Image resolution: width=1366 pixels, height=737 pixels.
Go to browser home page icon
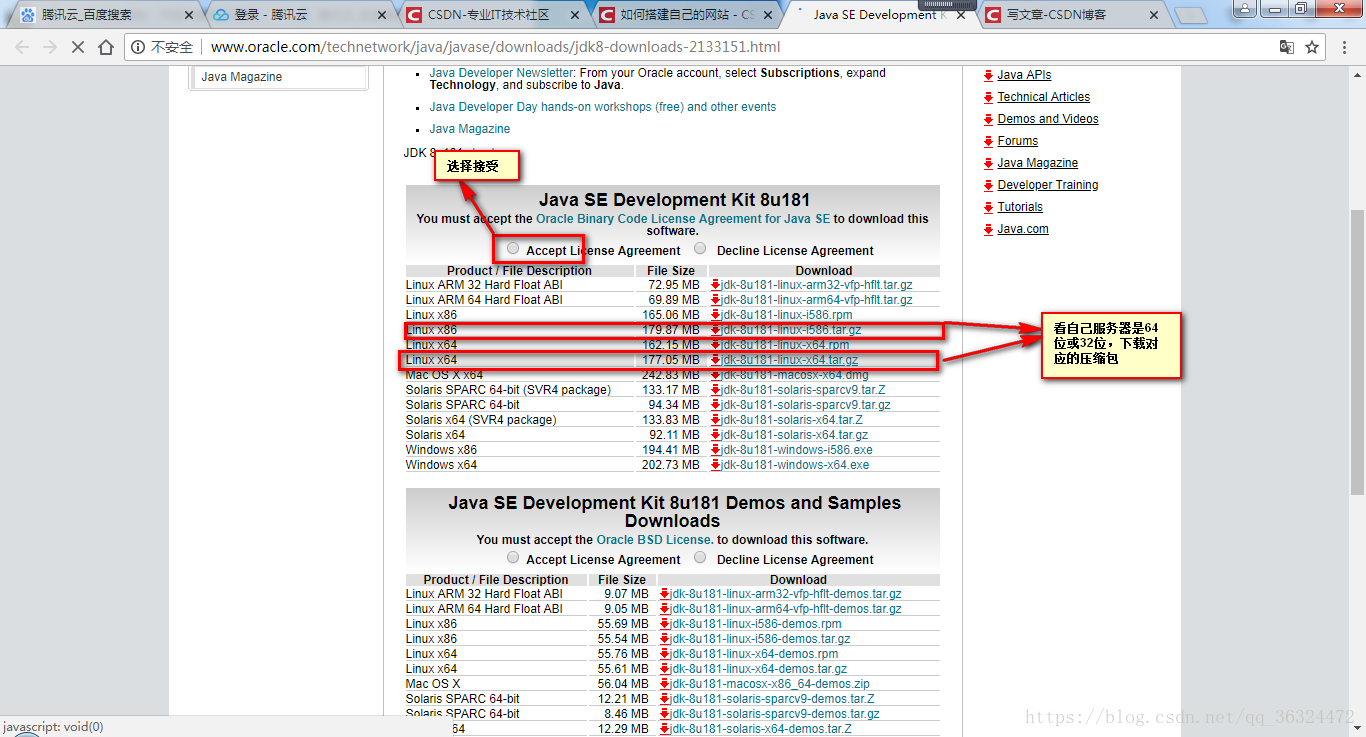[x=106, y=47]
